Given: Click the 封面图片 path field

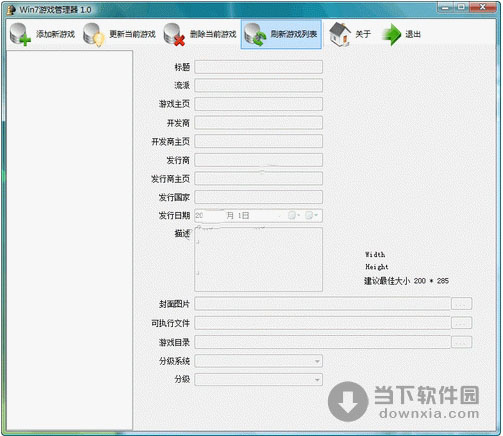Looking at the screenshot, I should point(322,304).
